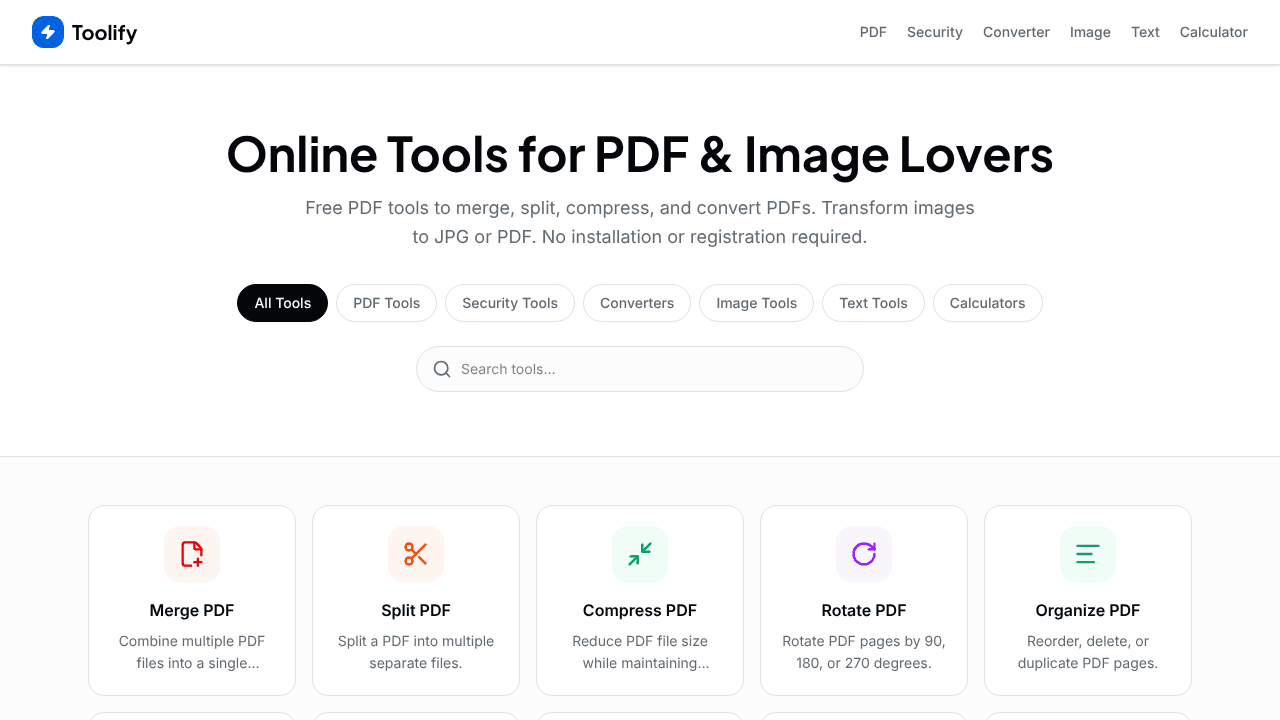Screen dimensions: 1280x720
Task: Open PDF in top navigation
Action: click(873, 32)
